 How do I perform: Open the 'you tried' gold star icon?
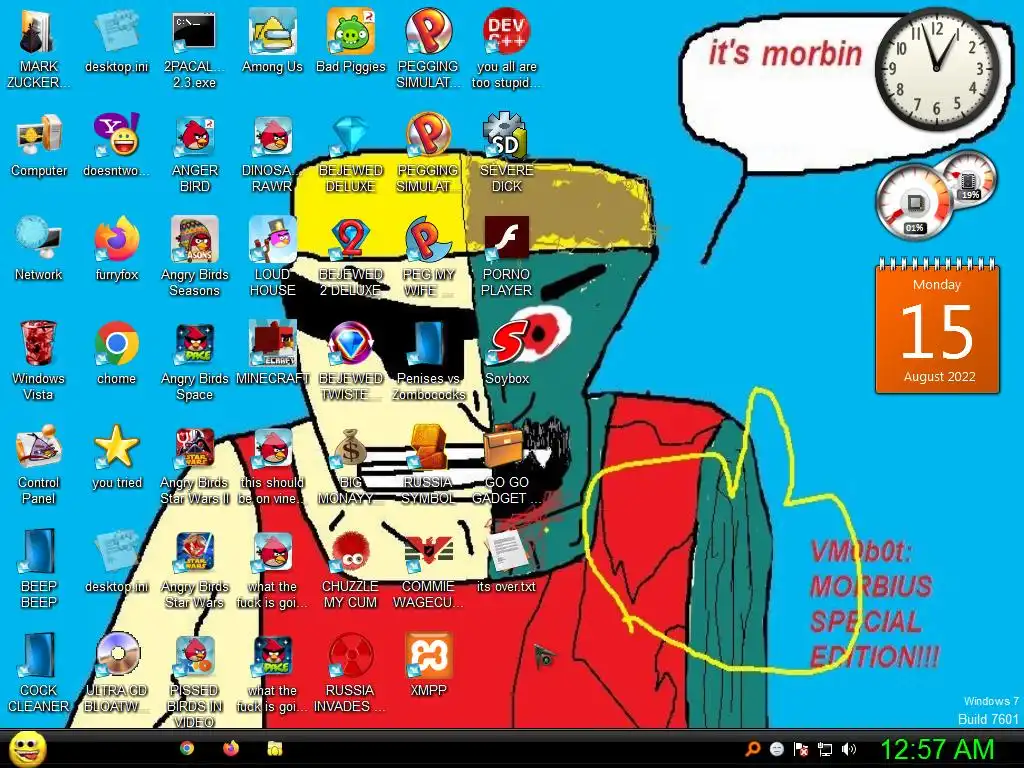tap(116, 447)
